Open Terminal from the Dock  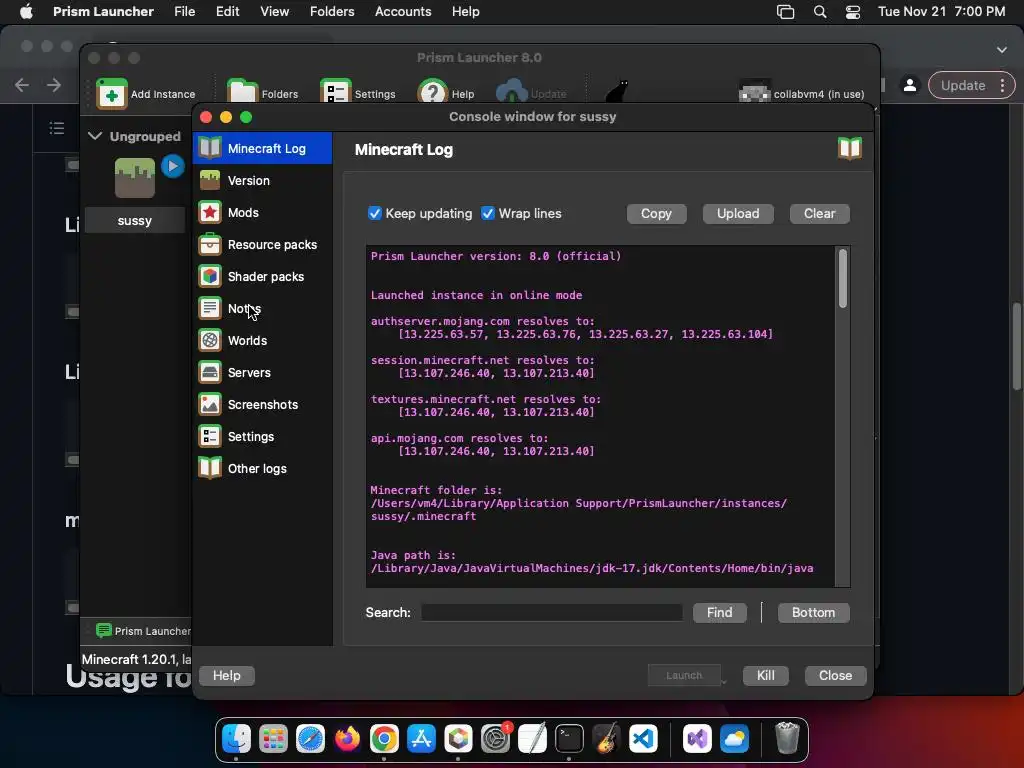[x=569, y=739]
